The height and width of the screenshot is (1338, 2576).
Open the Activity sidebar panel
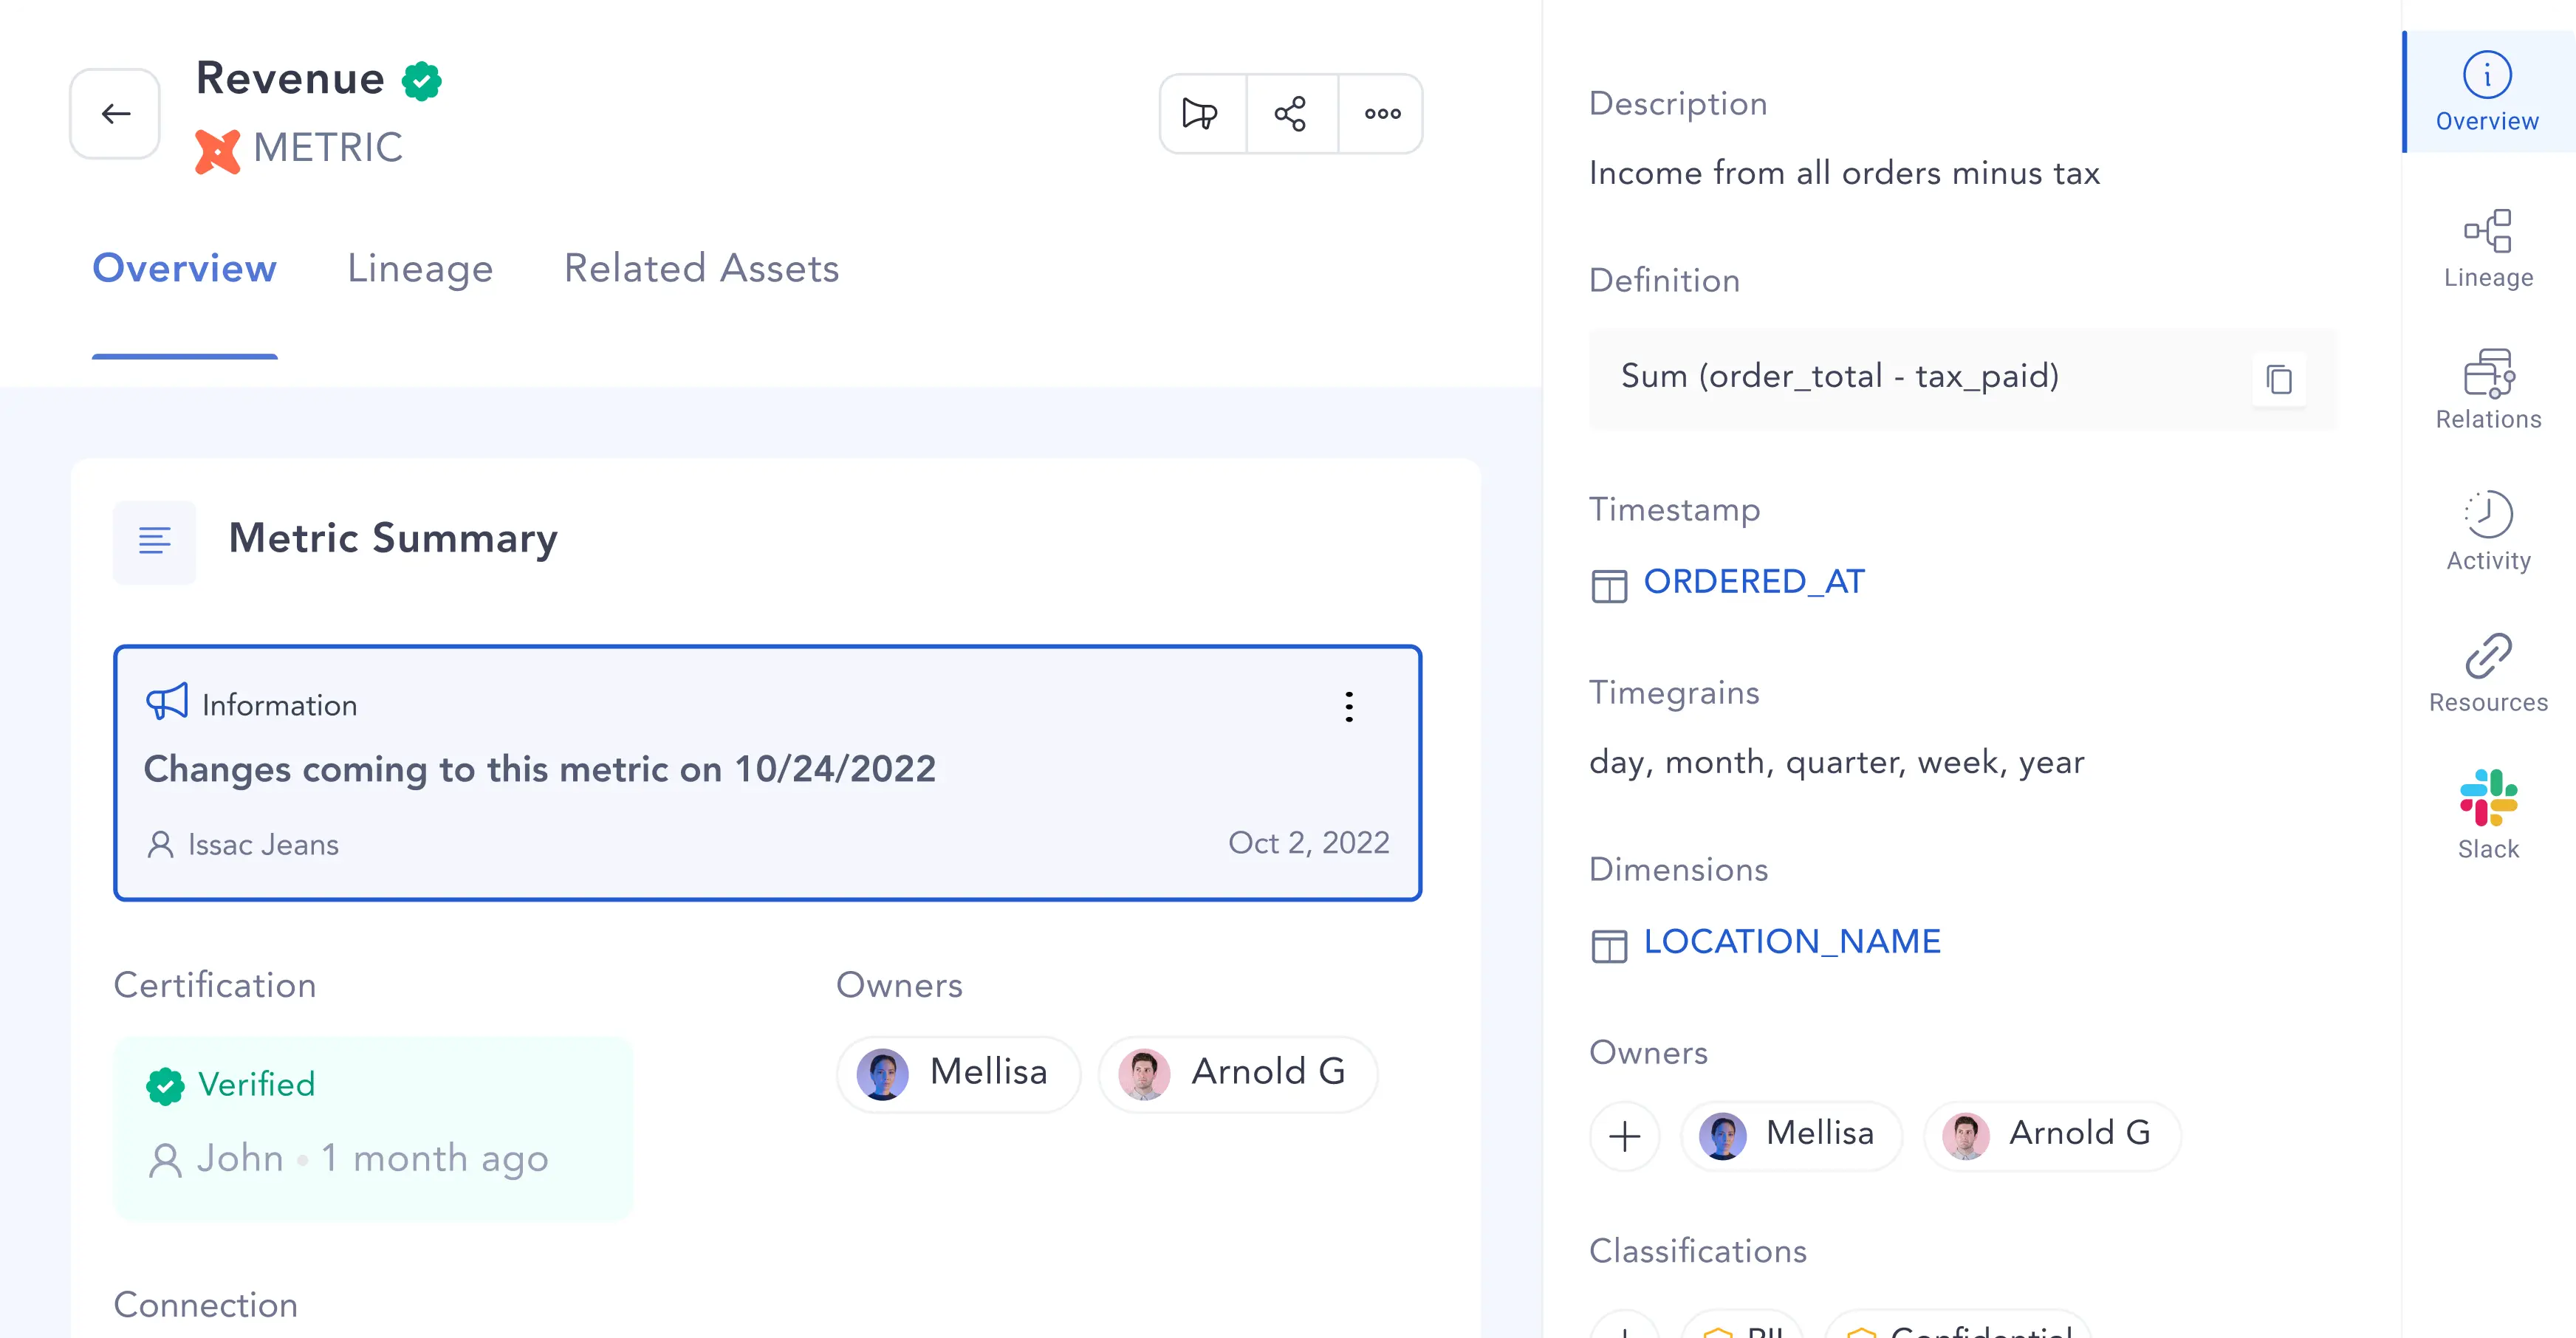click(x=2487, y=531)
